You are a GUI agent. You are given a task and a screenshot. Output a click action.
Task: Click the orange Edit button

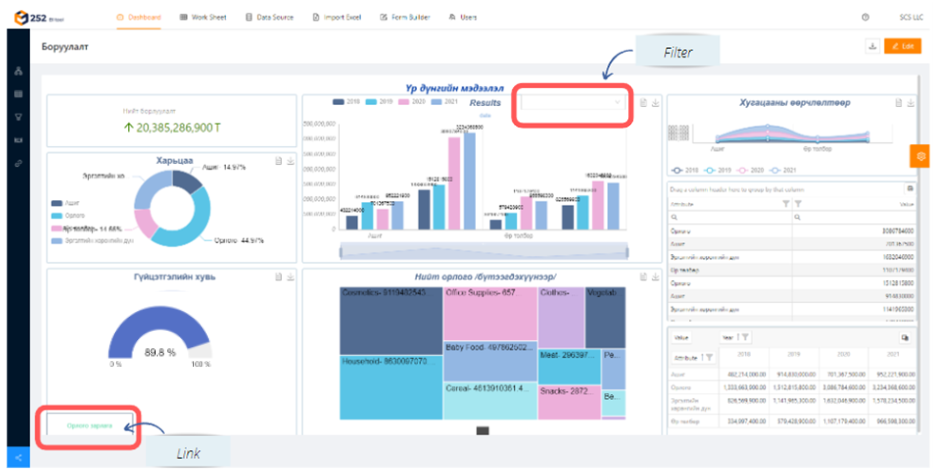pyautogui.click(x=903, y=46)
